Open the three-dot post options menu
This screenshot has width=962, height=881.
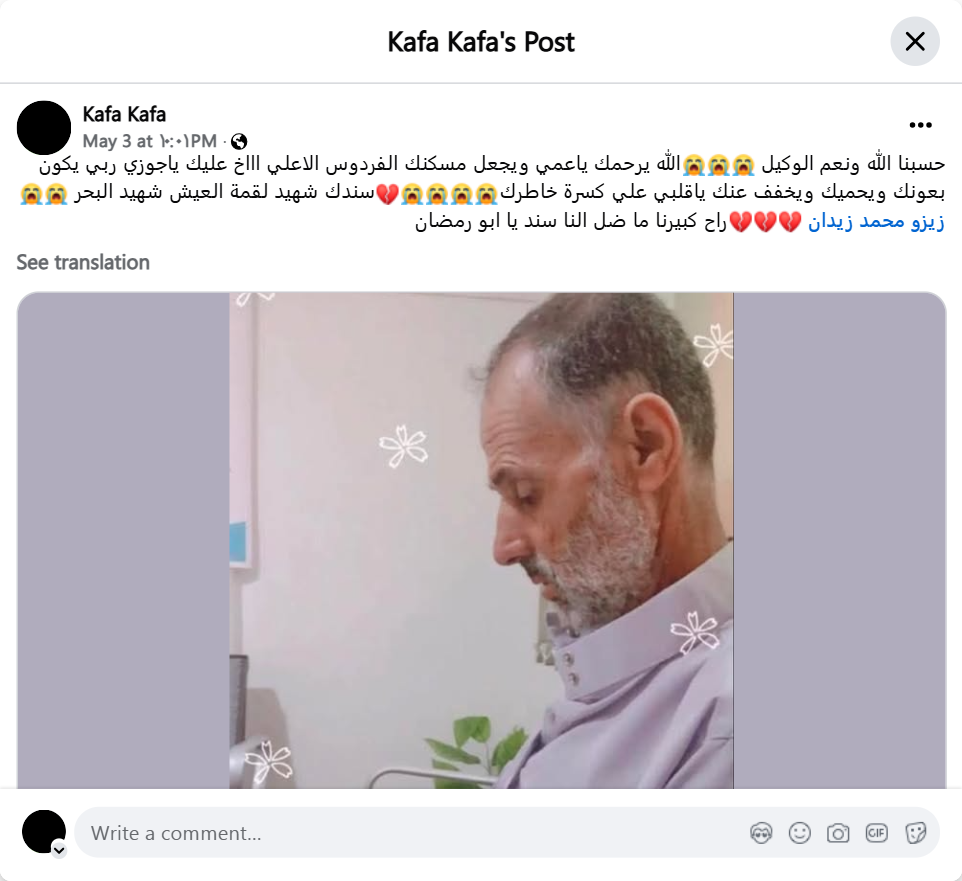point(920,125)
